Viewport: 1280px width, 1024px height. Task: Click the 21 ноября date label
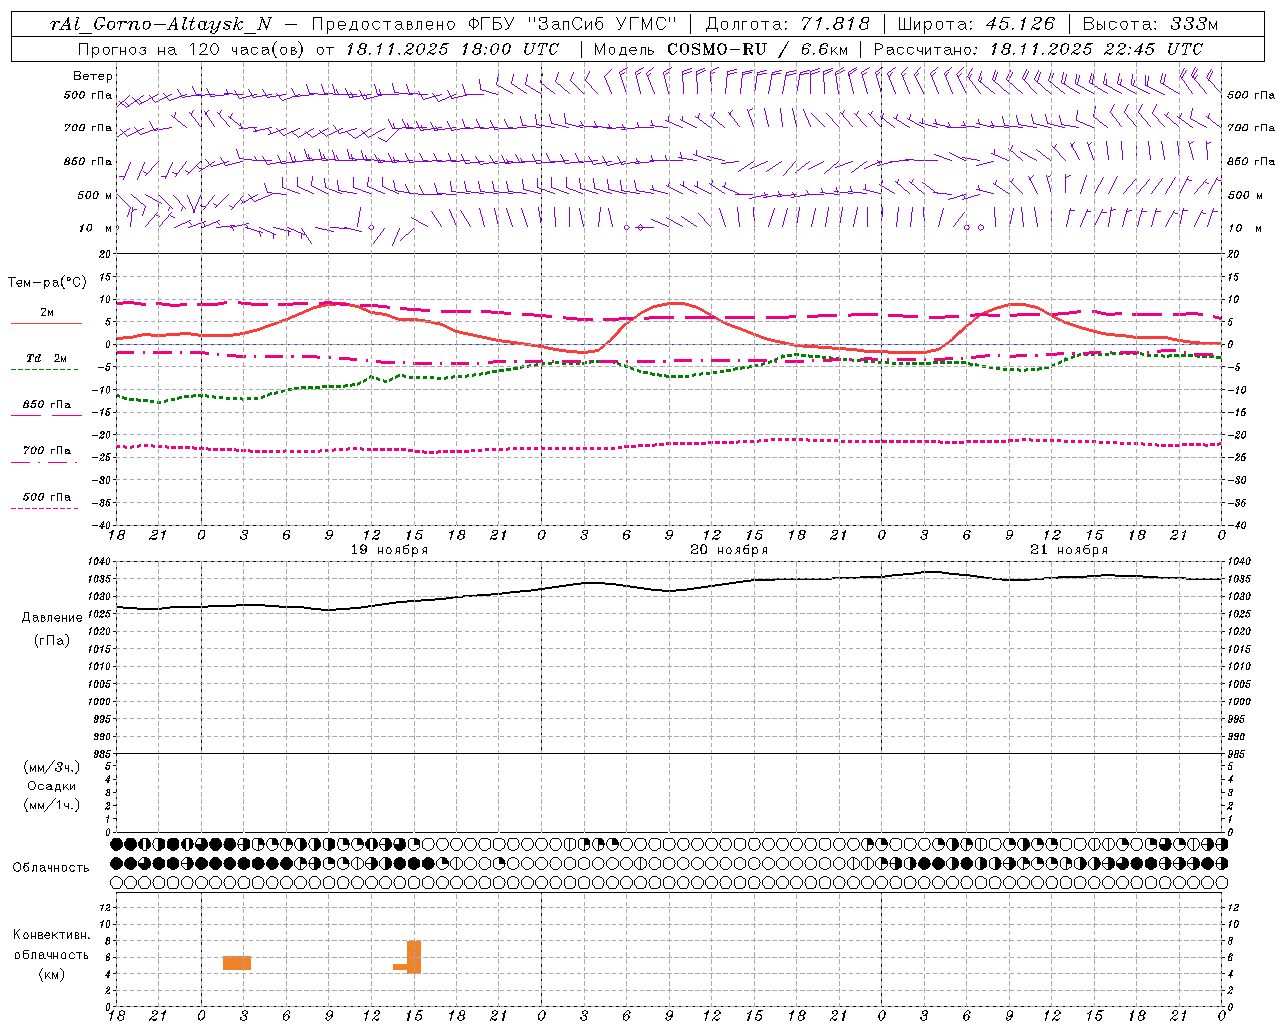[x=1069, y=550]
